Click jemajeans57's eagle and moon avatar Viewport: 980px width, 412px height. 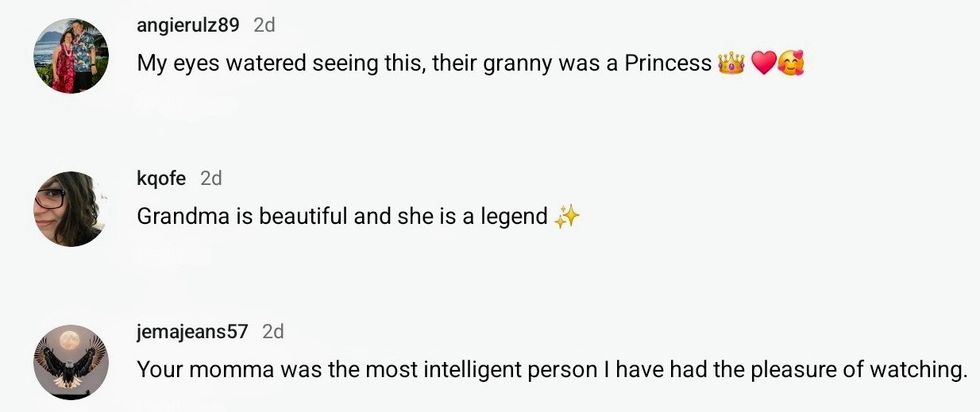click(x=70, y=361)
